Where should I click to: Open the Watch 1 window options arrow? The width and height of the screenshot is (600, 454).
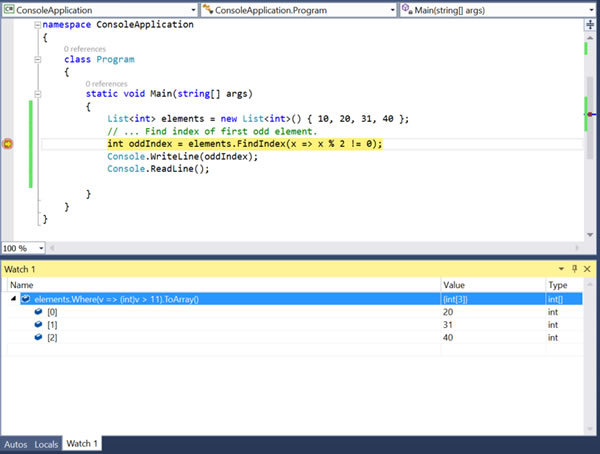(561, 269)
